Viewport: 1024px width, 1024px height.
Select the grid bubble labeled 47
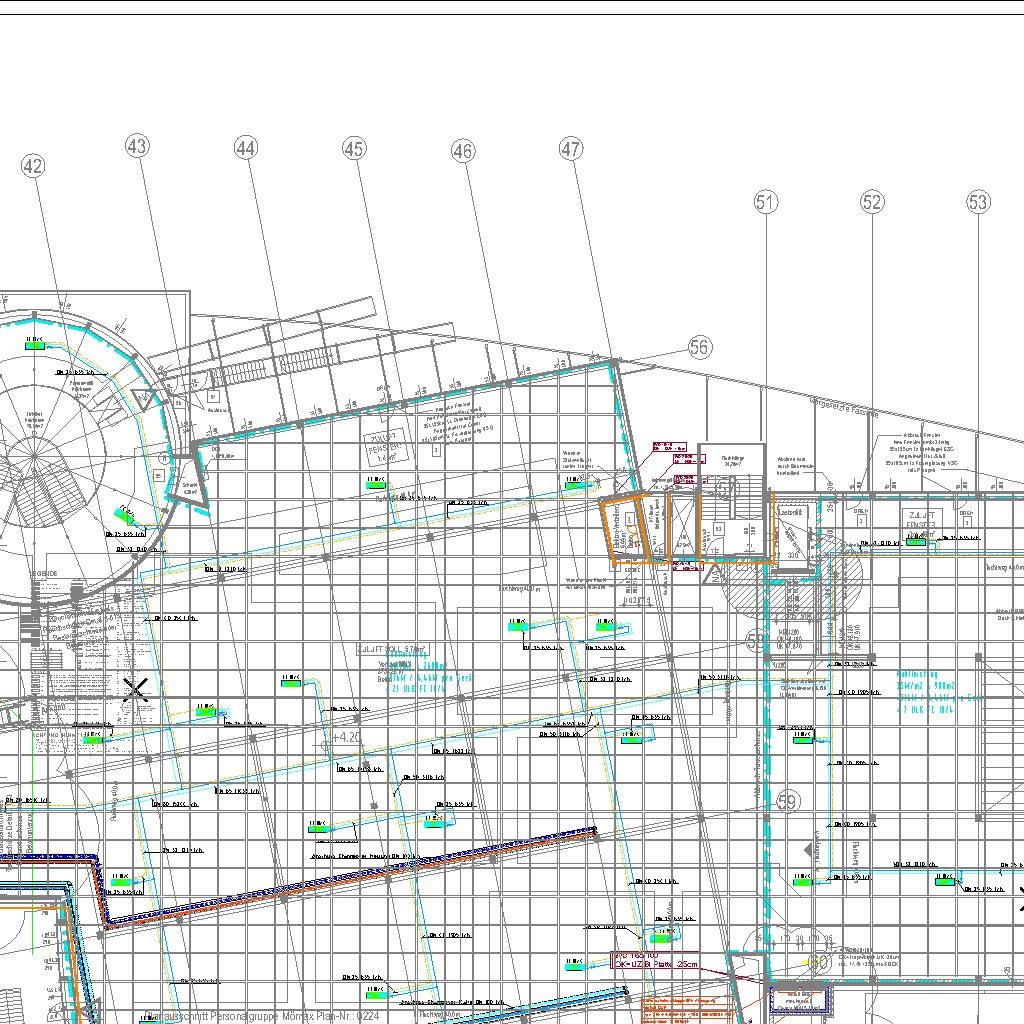[x=570, y=150]
